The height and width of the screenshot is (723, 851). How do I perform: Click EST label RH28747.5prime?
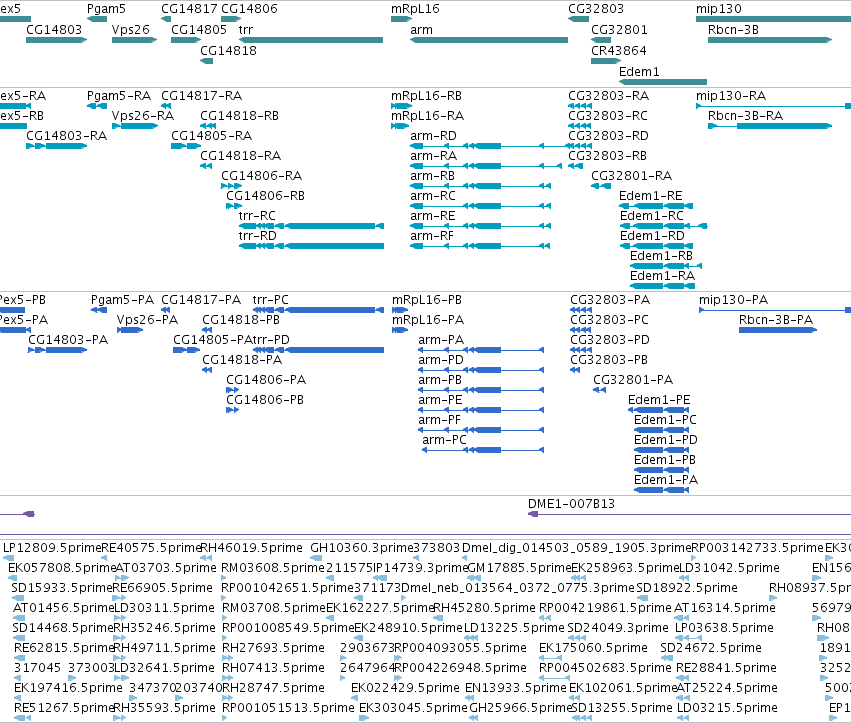[274, 688]
